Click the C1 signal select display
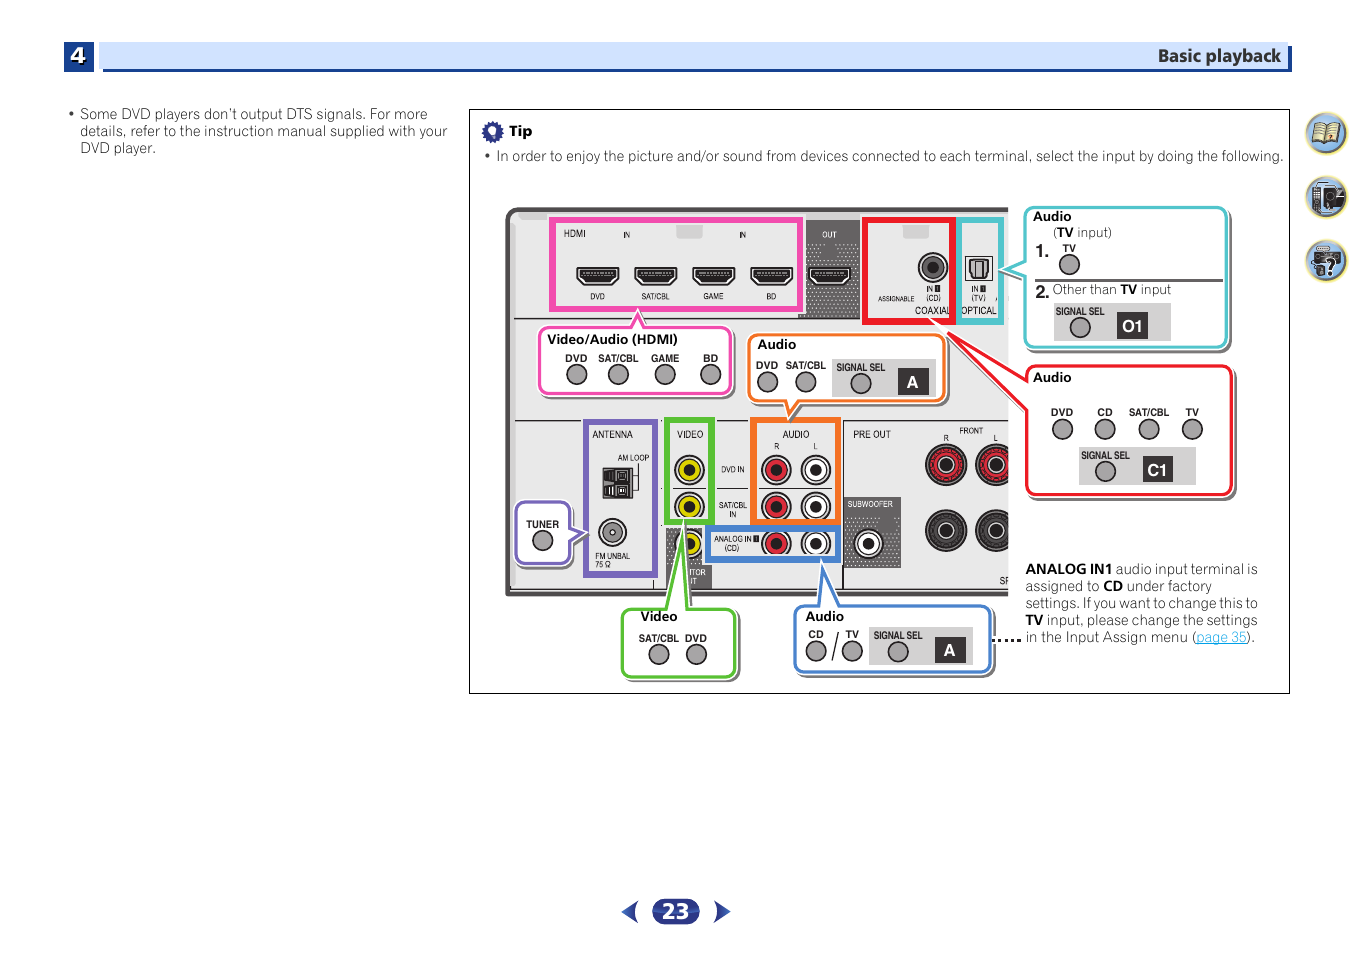 [x=1157, y=470]
